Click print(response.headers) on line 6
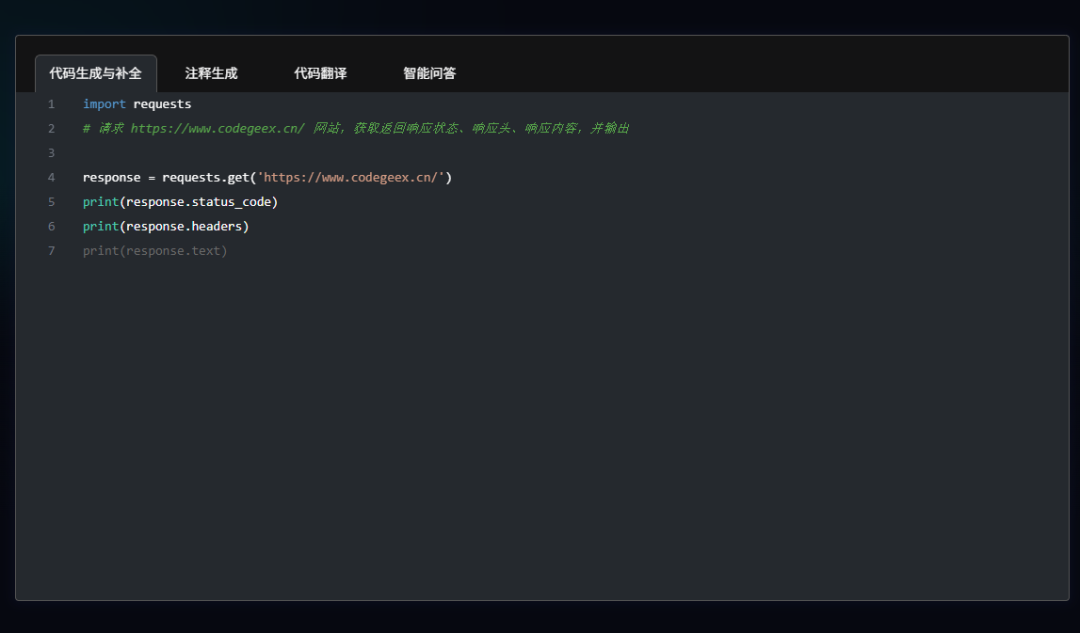 pos(165,226)
